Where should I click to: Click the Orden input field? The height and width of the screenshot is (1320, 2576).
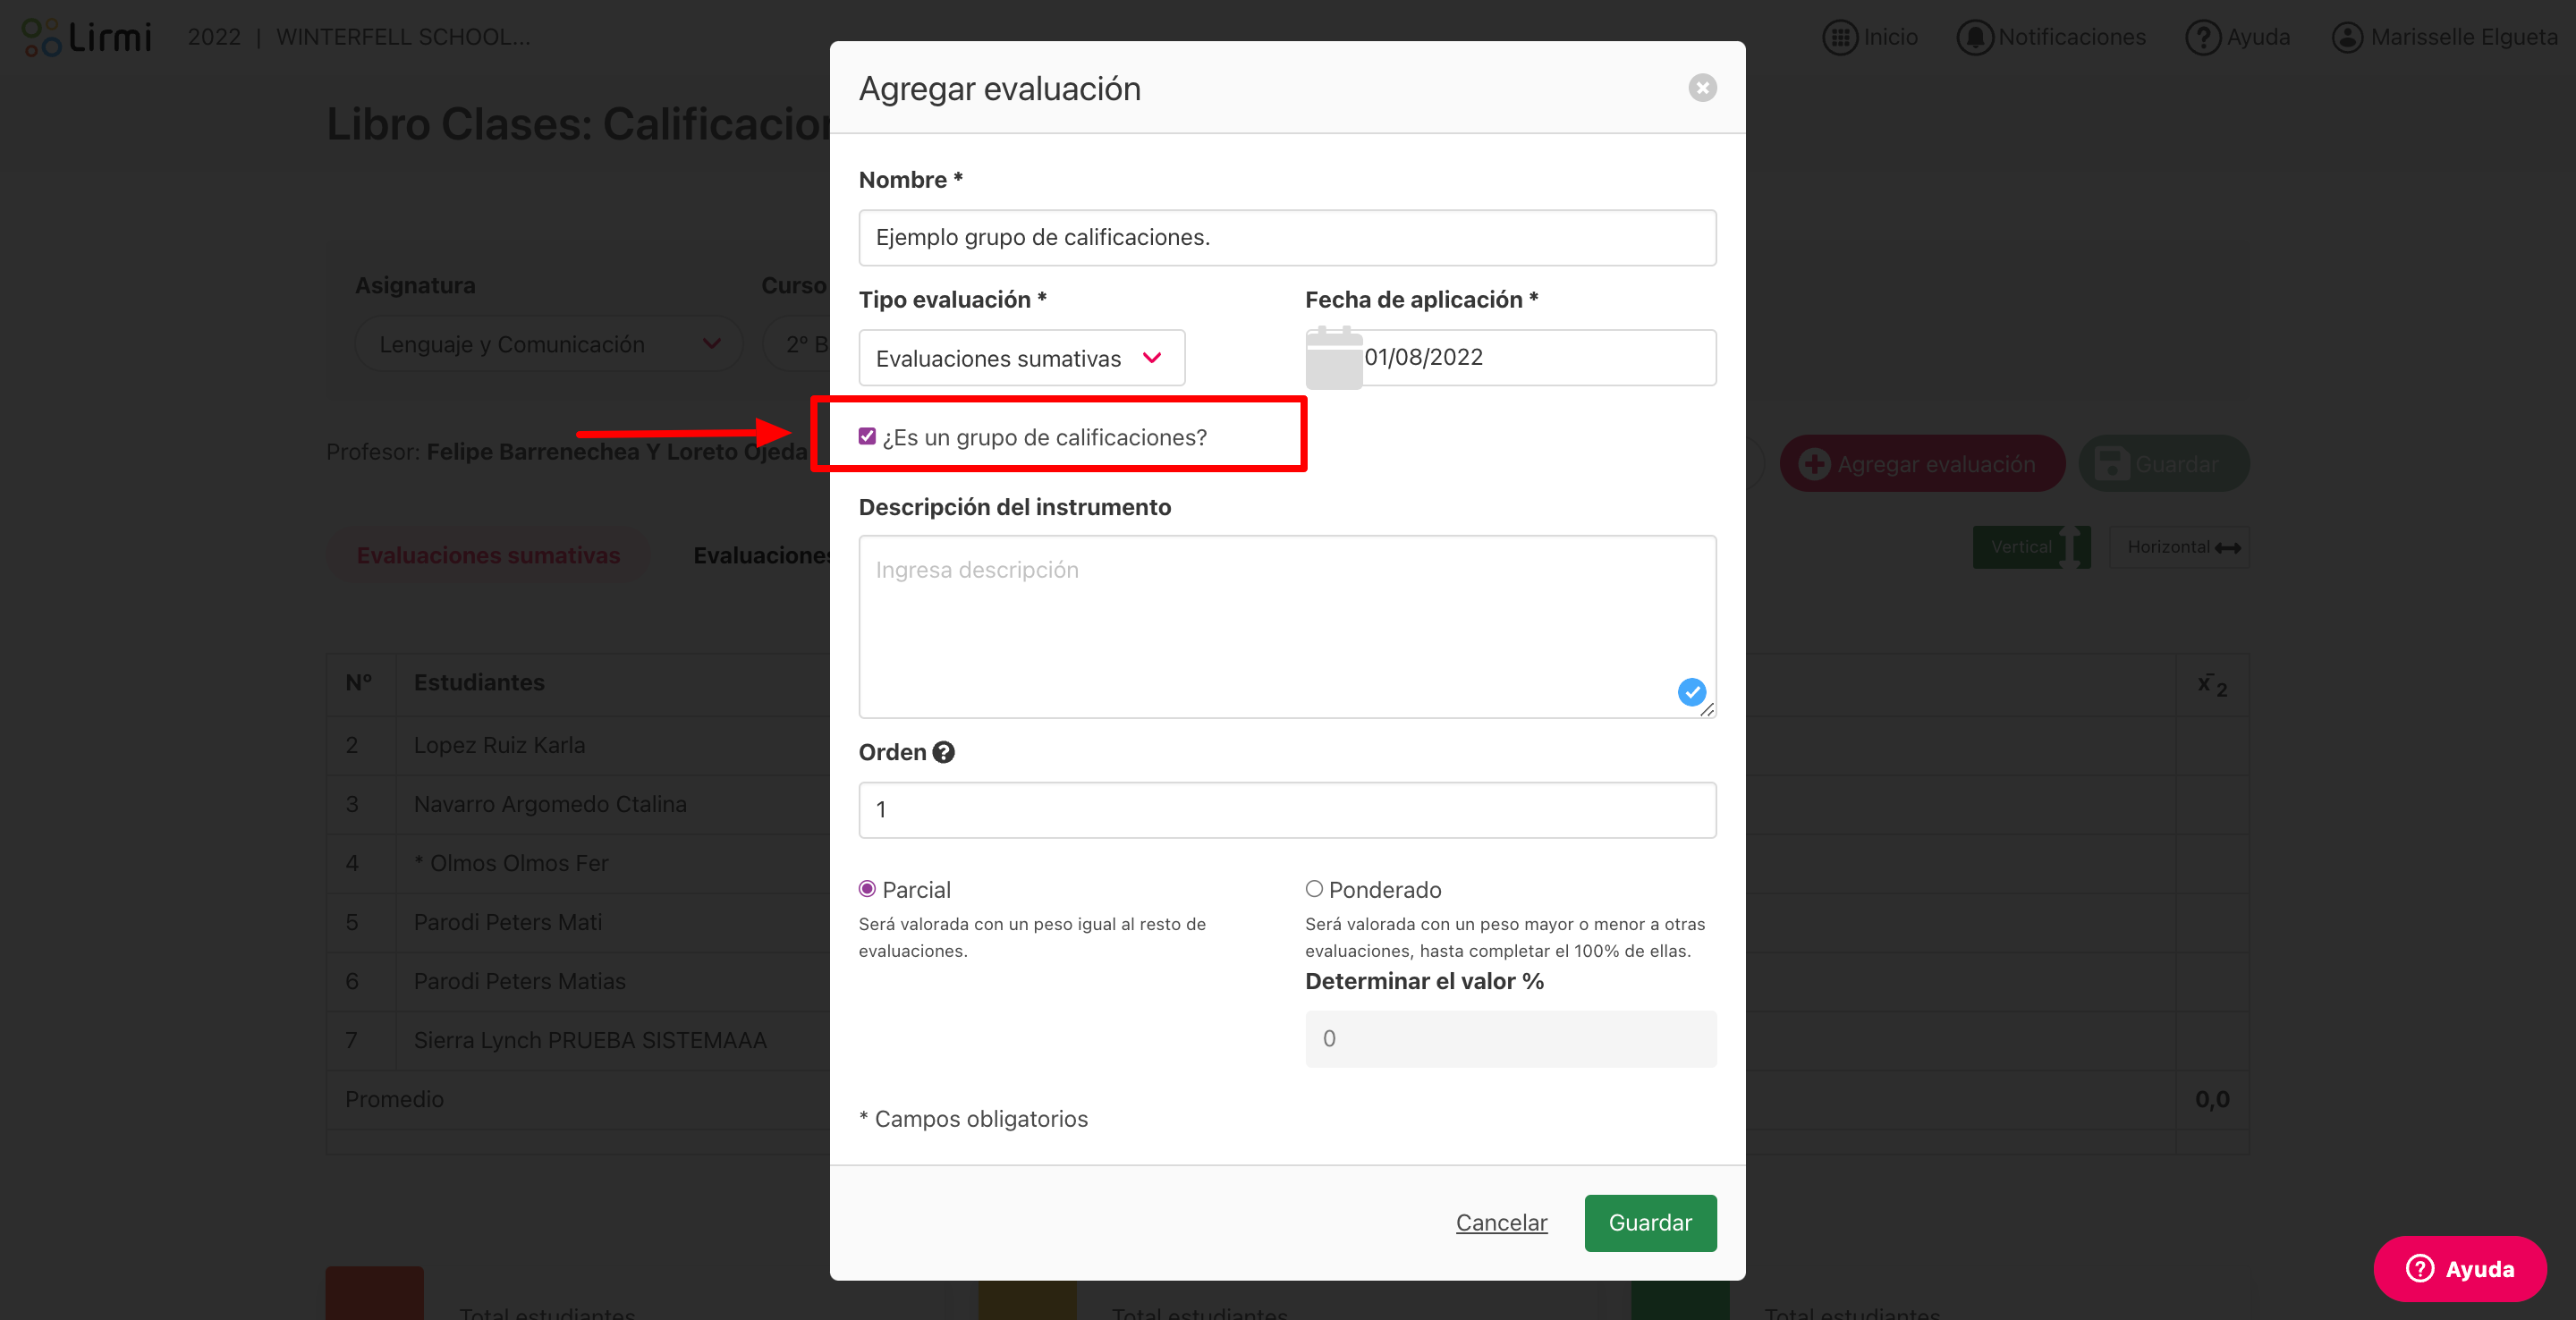[1287, 810]
